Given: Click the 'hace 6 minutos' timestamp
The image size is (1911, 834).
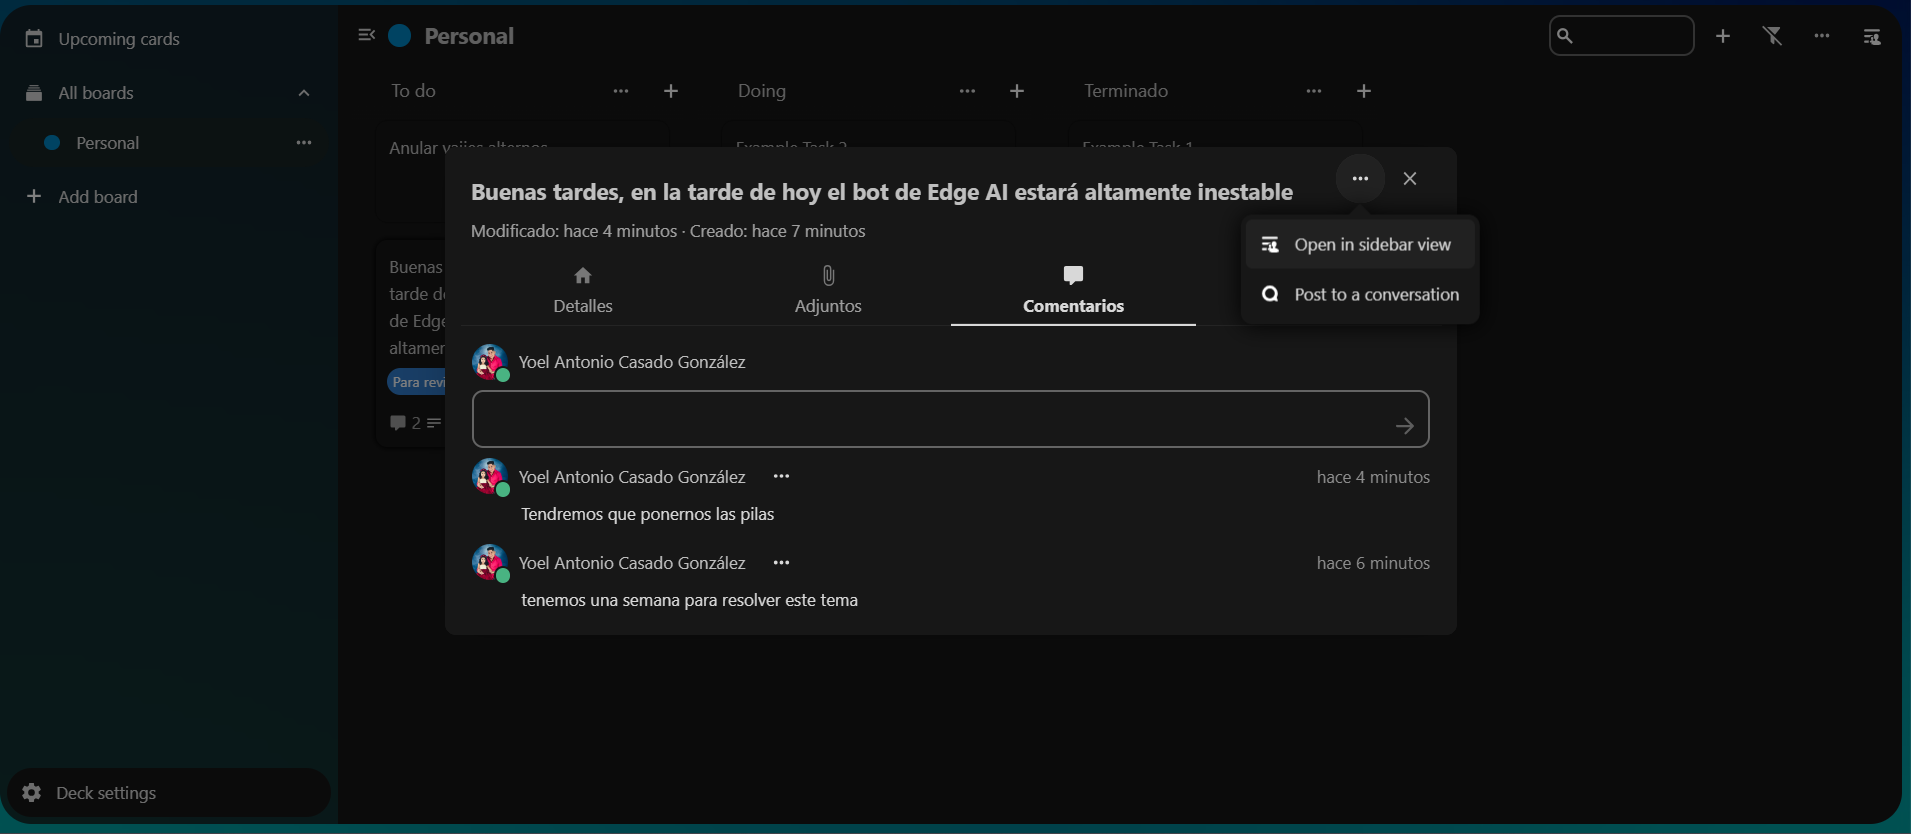Looking at the screenshot, I should click(1373, 563).
